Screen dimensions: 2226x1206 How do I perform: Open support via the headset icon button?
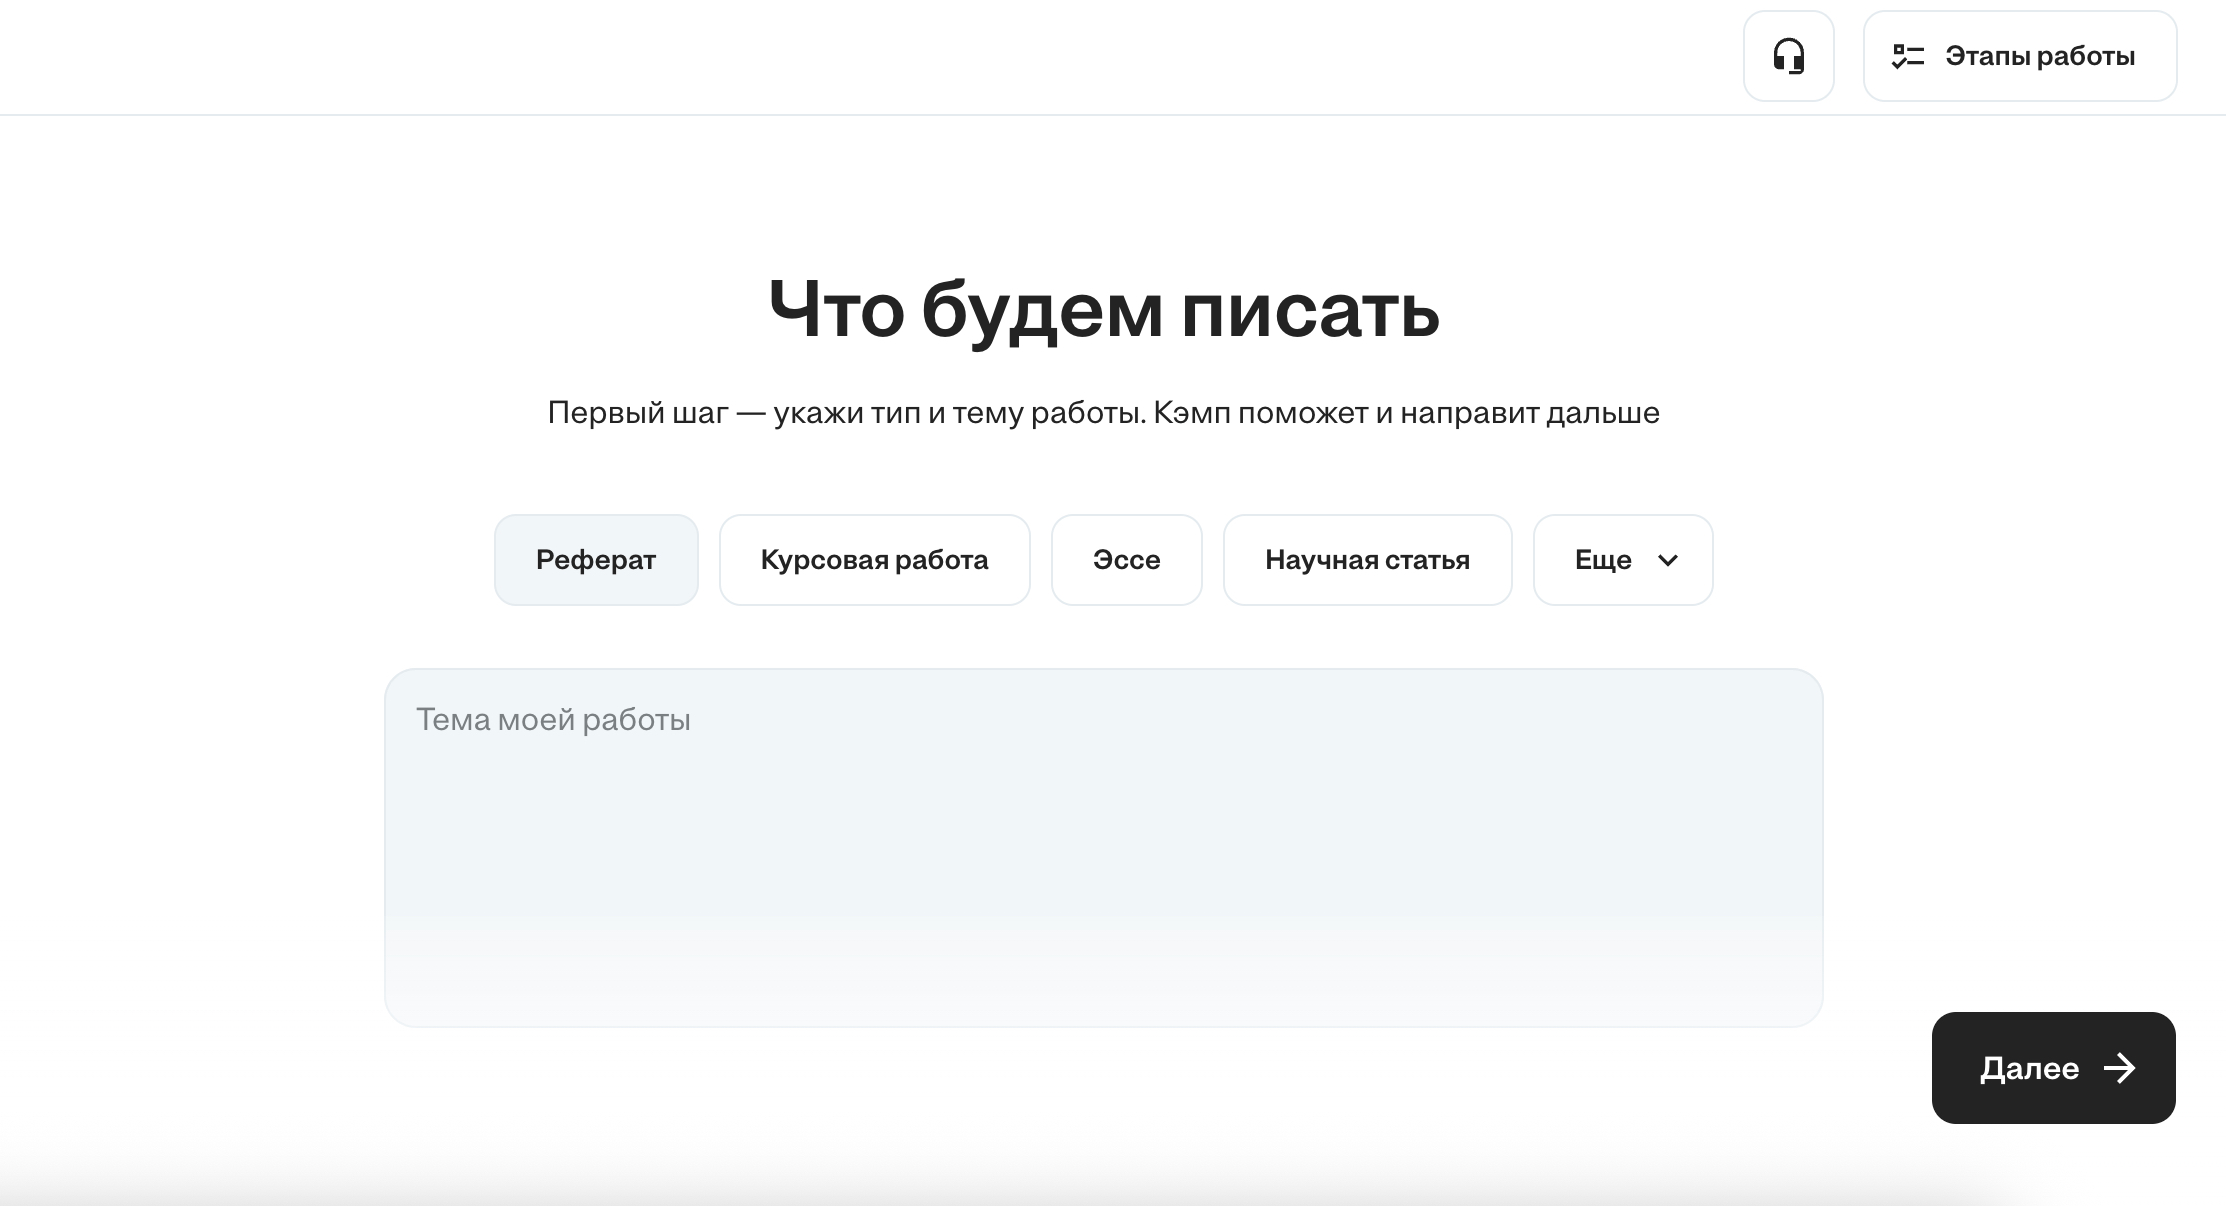[1789, 56]
